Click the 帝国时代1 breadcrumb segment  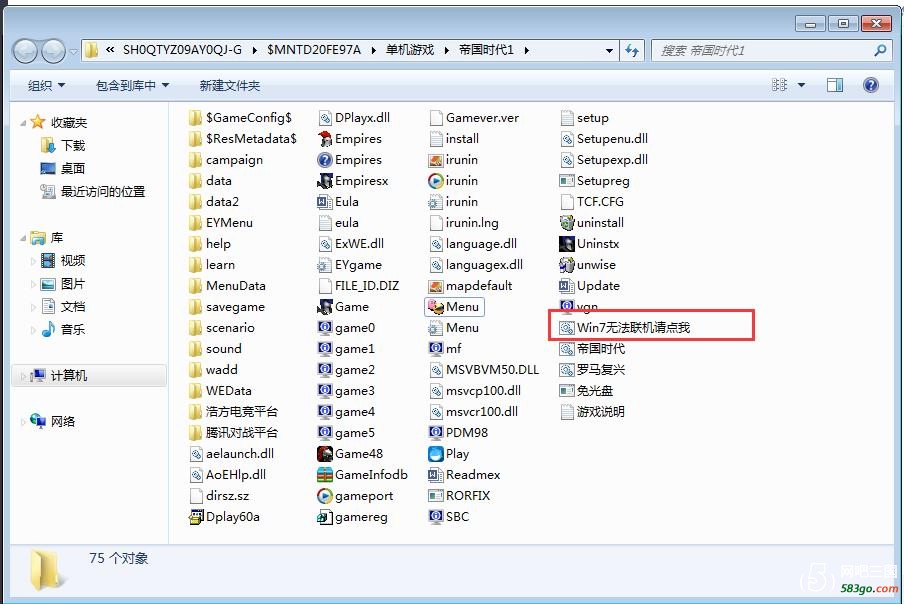486,50
